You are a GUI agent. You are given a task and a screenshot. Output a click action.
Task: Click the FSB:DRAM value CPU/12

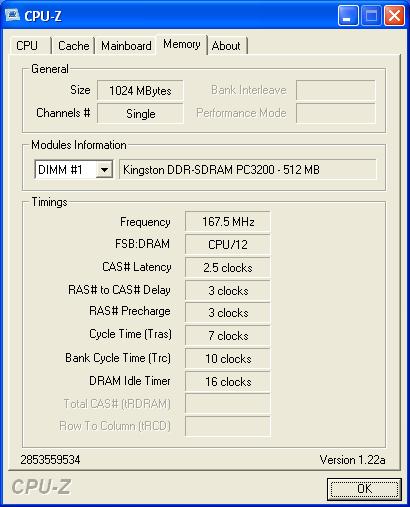[228, 245]
